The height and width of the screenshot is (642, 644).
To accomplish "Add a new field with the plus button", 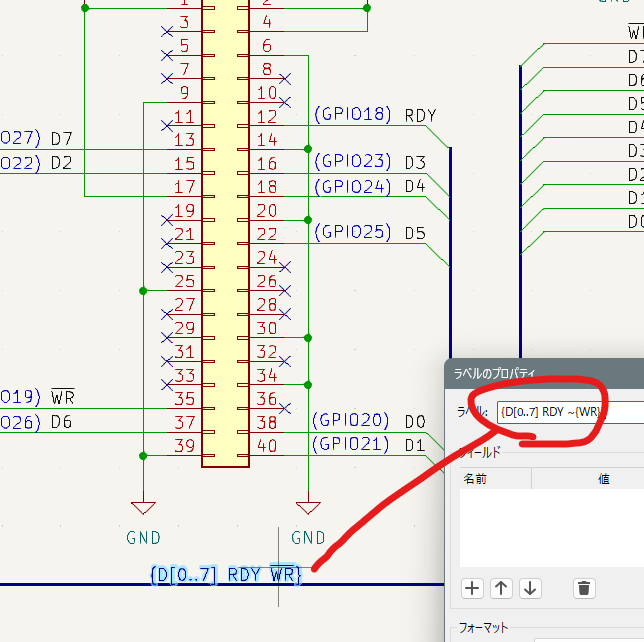I will pyautogui.click(x=472, y=588).
